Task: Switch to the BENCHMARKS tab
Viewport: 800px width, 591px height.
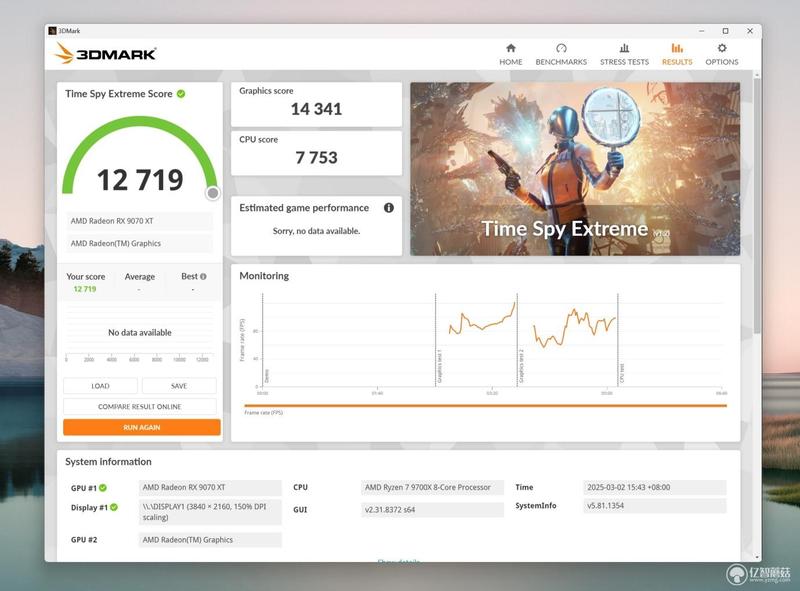Action: (561, 54)
